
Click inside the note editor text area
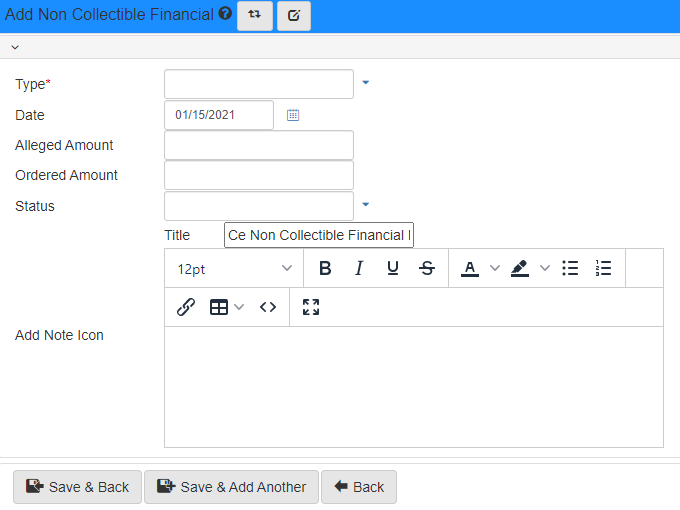414,387
